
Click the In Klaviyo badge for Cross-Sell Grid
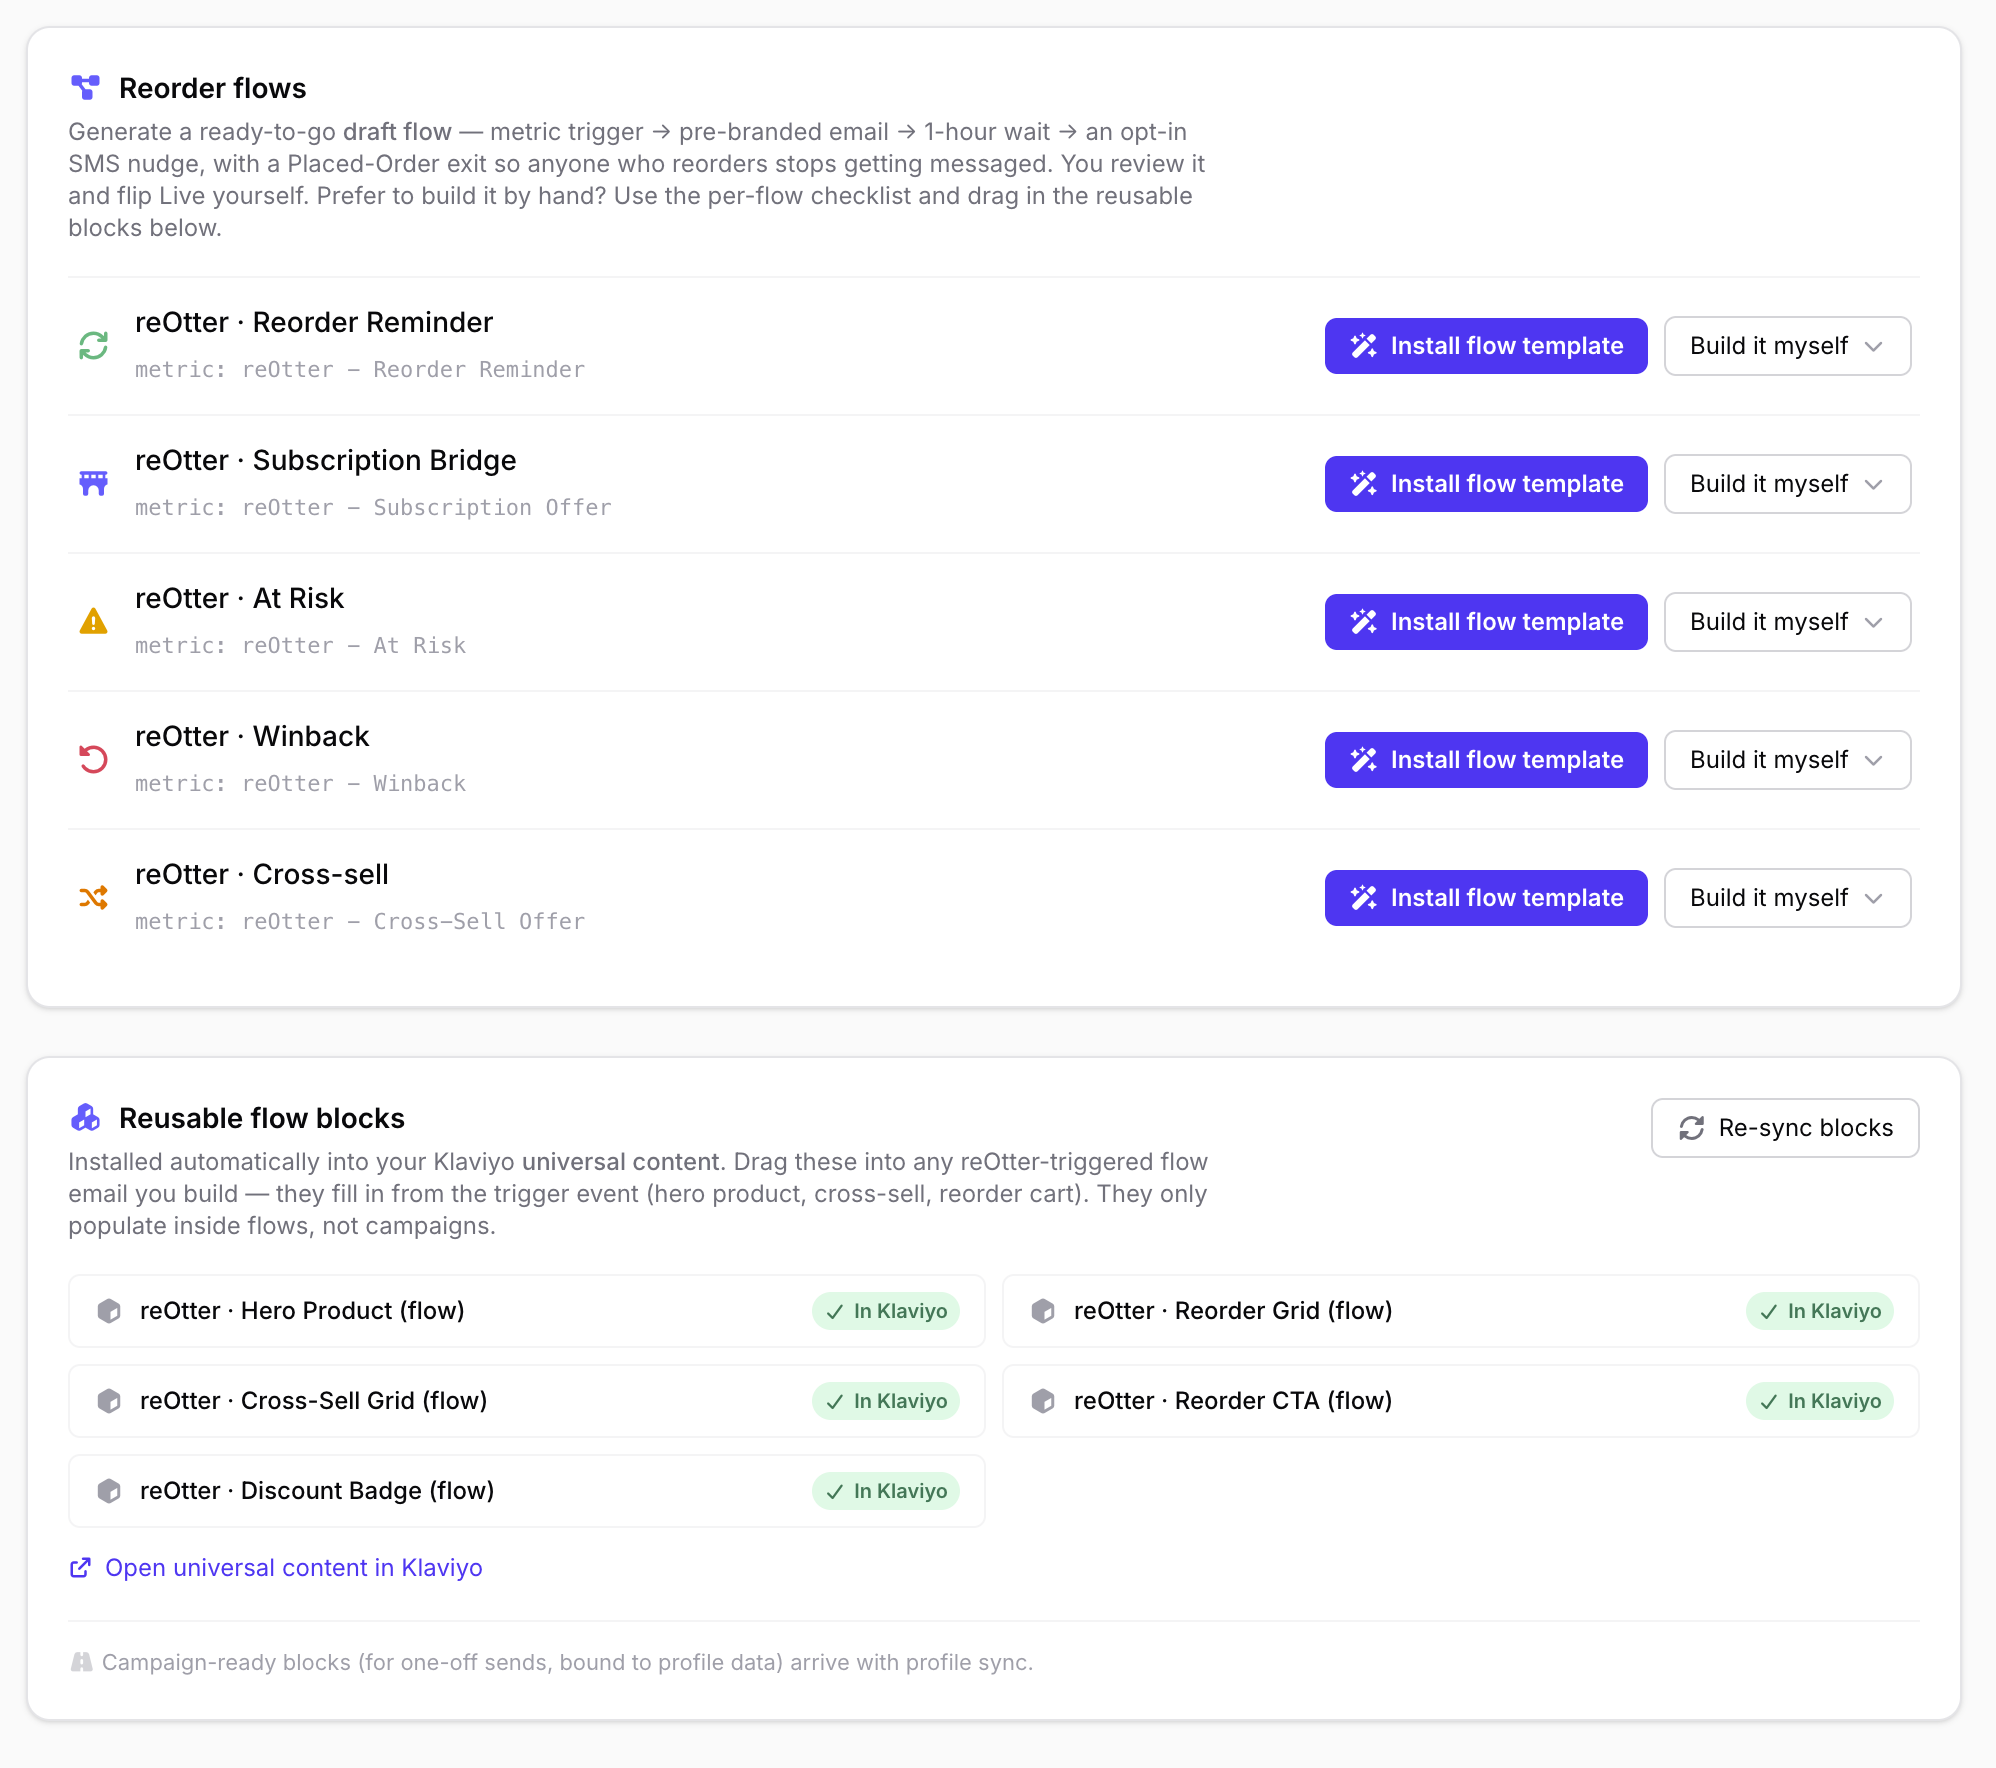click(x=886, y=1401)
